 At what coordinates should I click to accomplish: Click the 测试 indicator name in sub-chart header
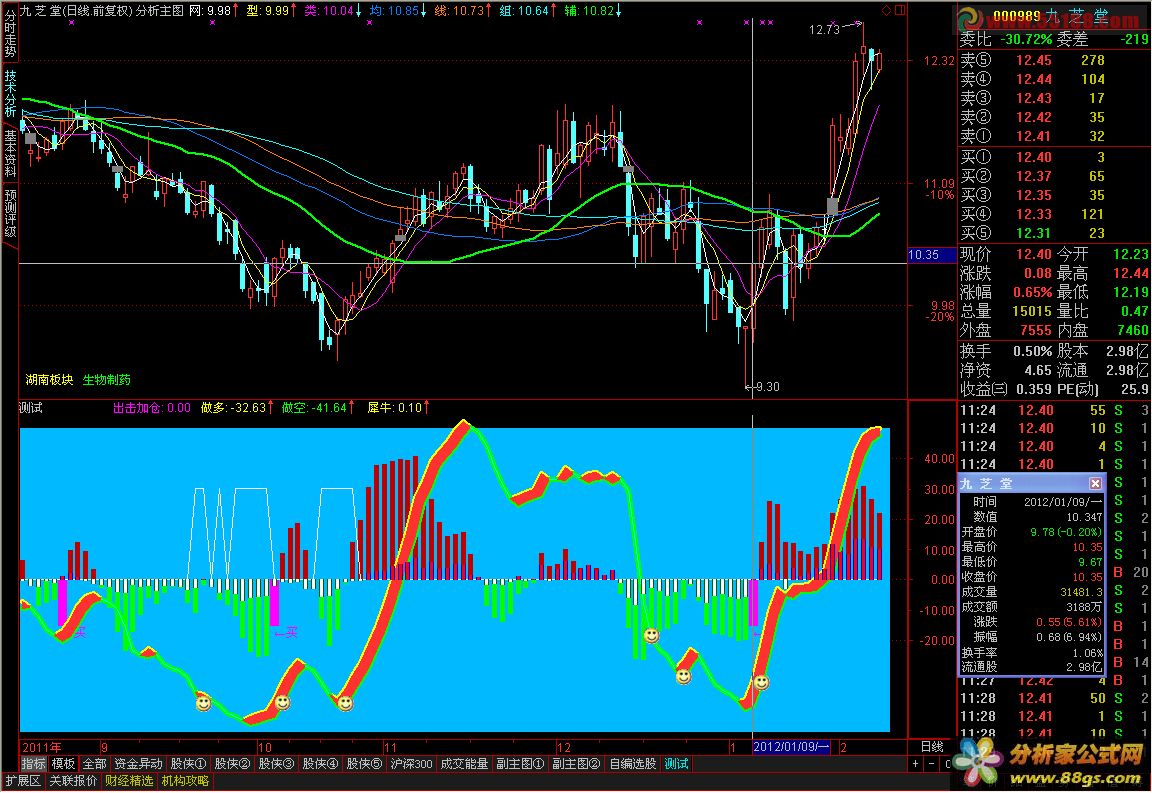[x=31, y=408]
